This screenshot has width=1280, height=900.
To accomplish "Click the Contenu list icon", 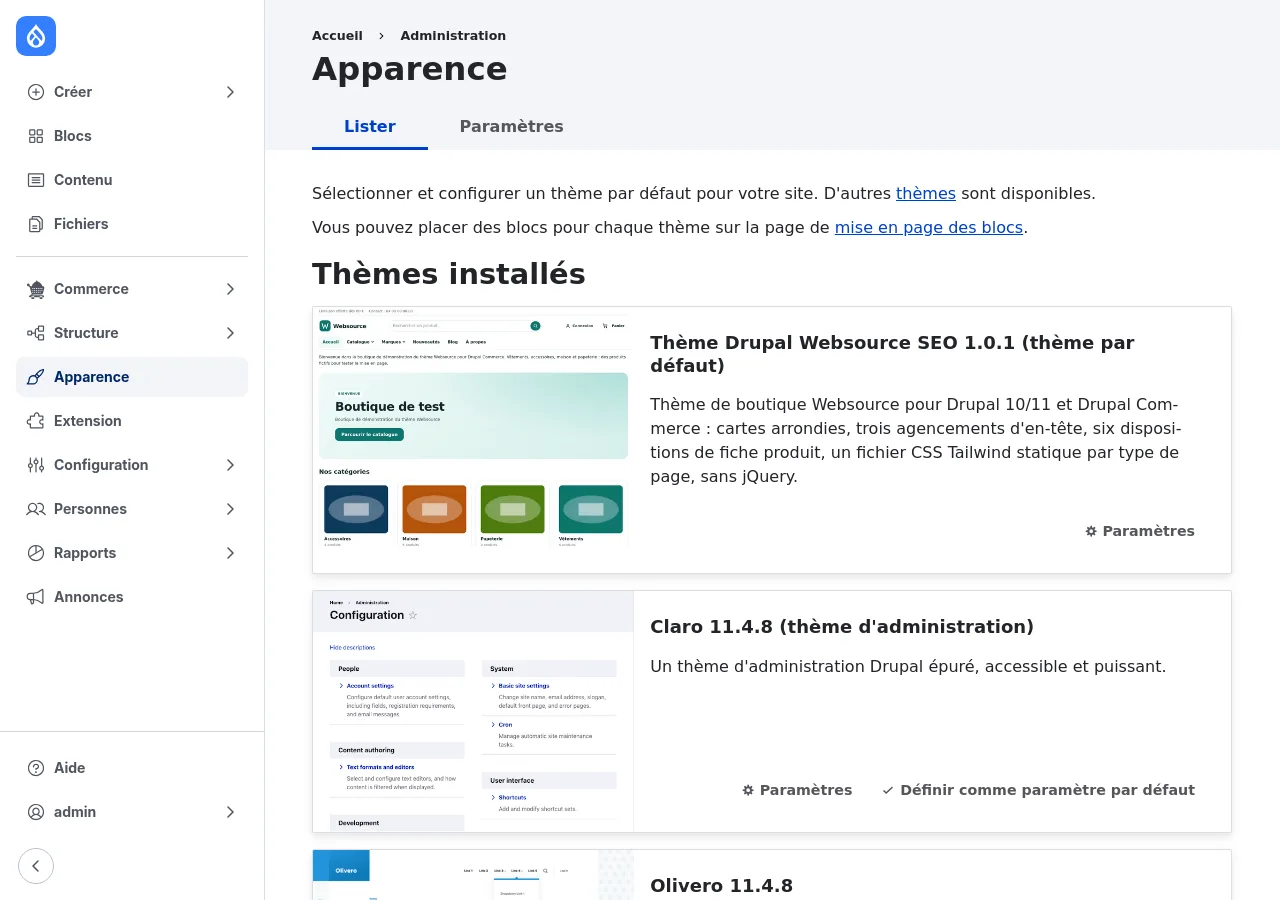I will coord(36,180).
